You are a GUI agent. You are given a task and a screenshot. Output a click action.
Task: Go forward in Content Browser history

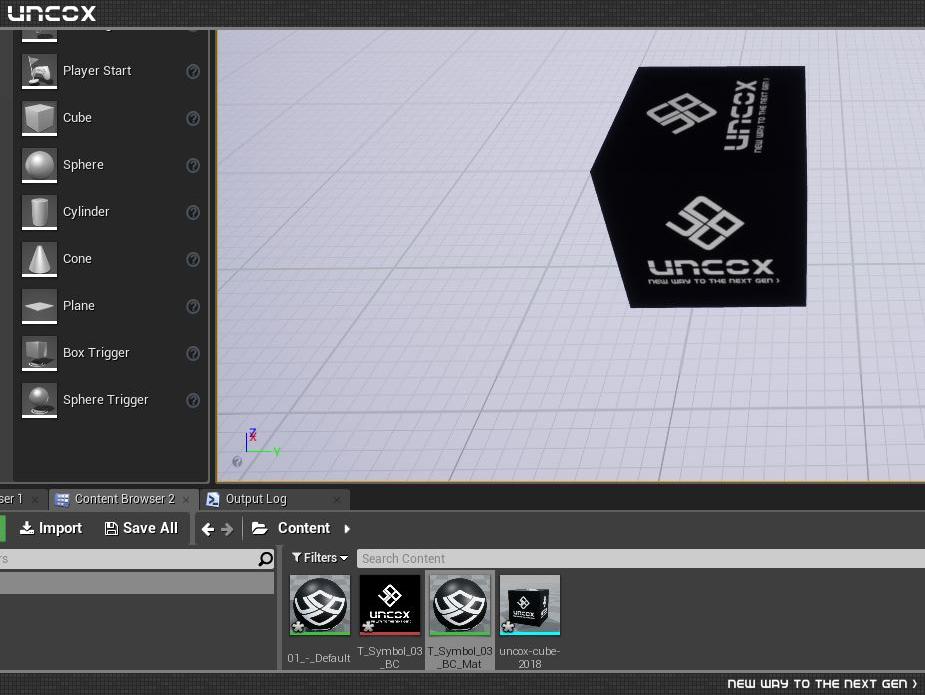227,529
